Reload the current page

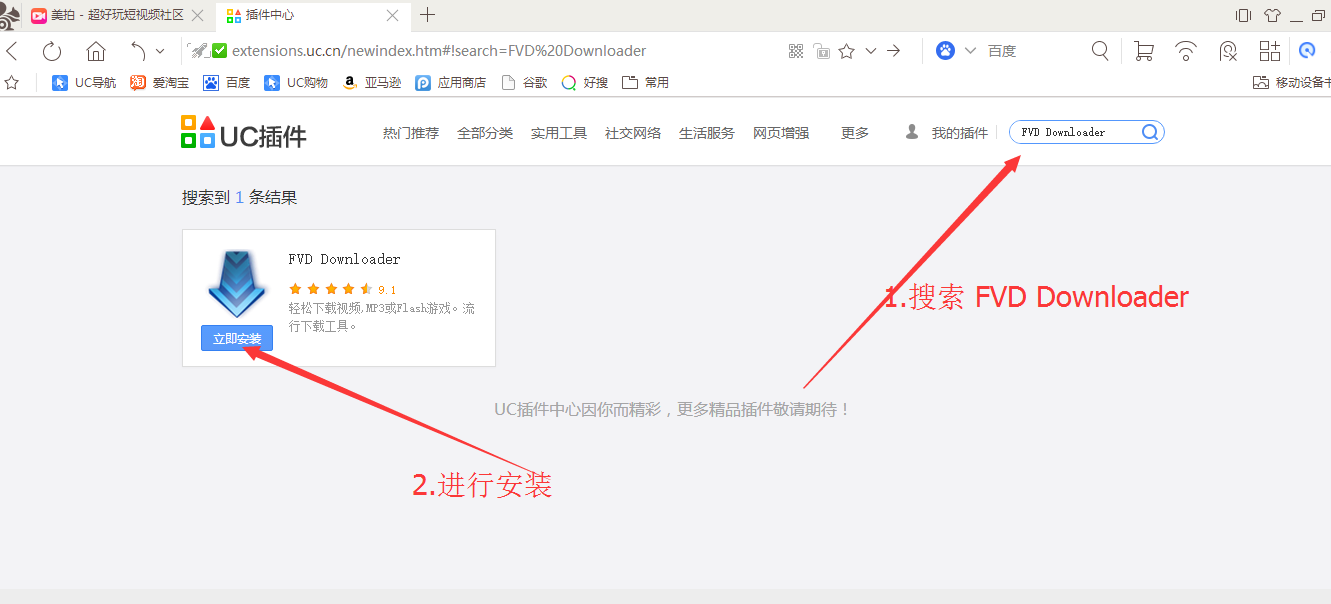pos(52,51)
